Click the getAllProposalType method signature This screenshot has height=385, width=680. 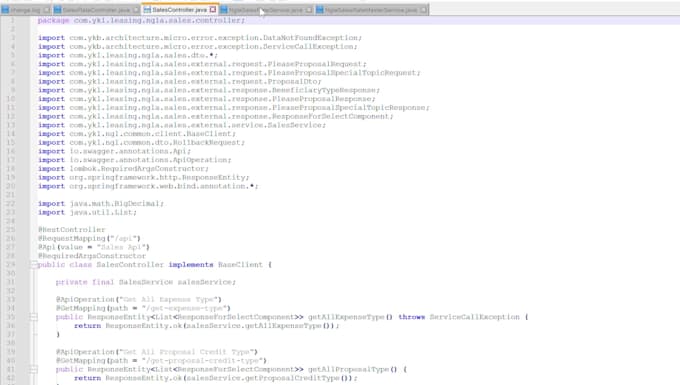(231, 369)
